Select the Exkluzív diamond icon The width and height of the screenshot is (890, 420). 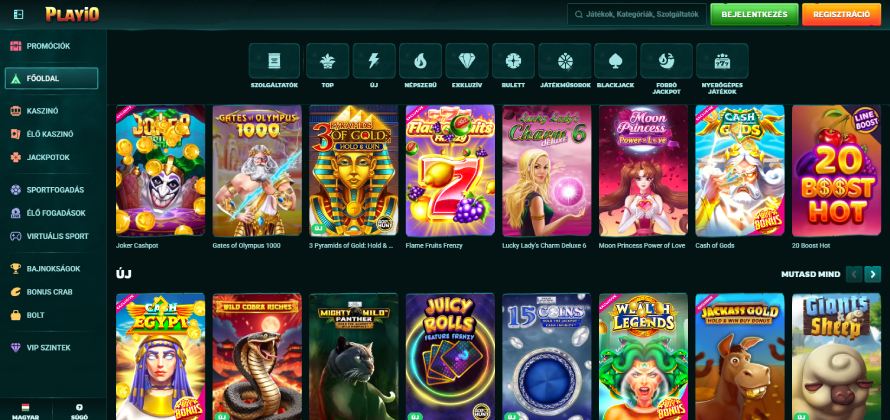tap(466, 62)
